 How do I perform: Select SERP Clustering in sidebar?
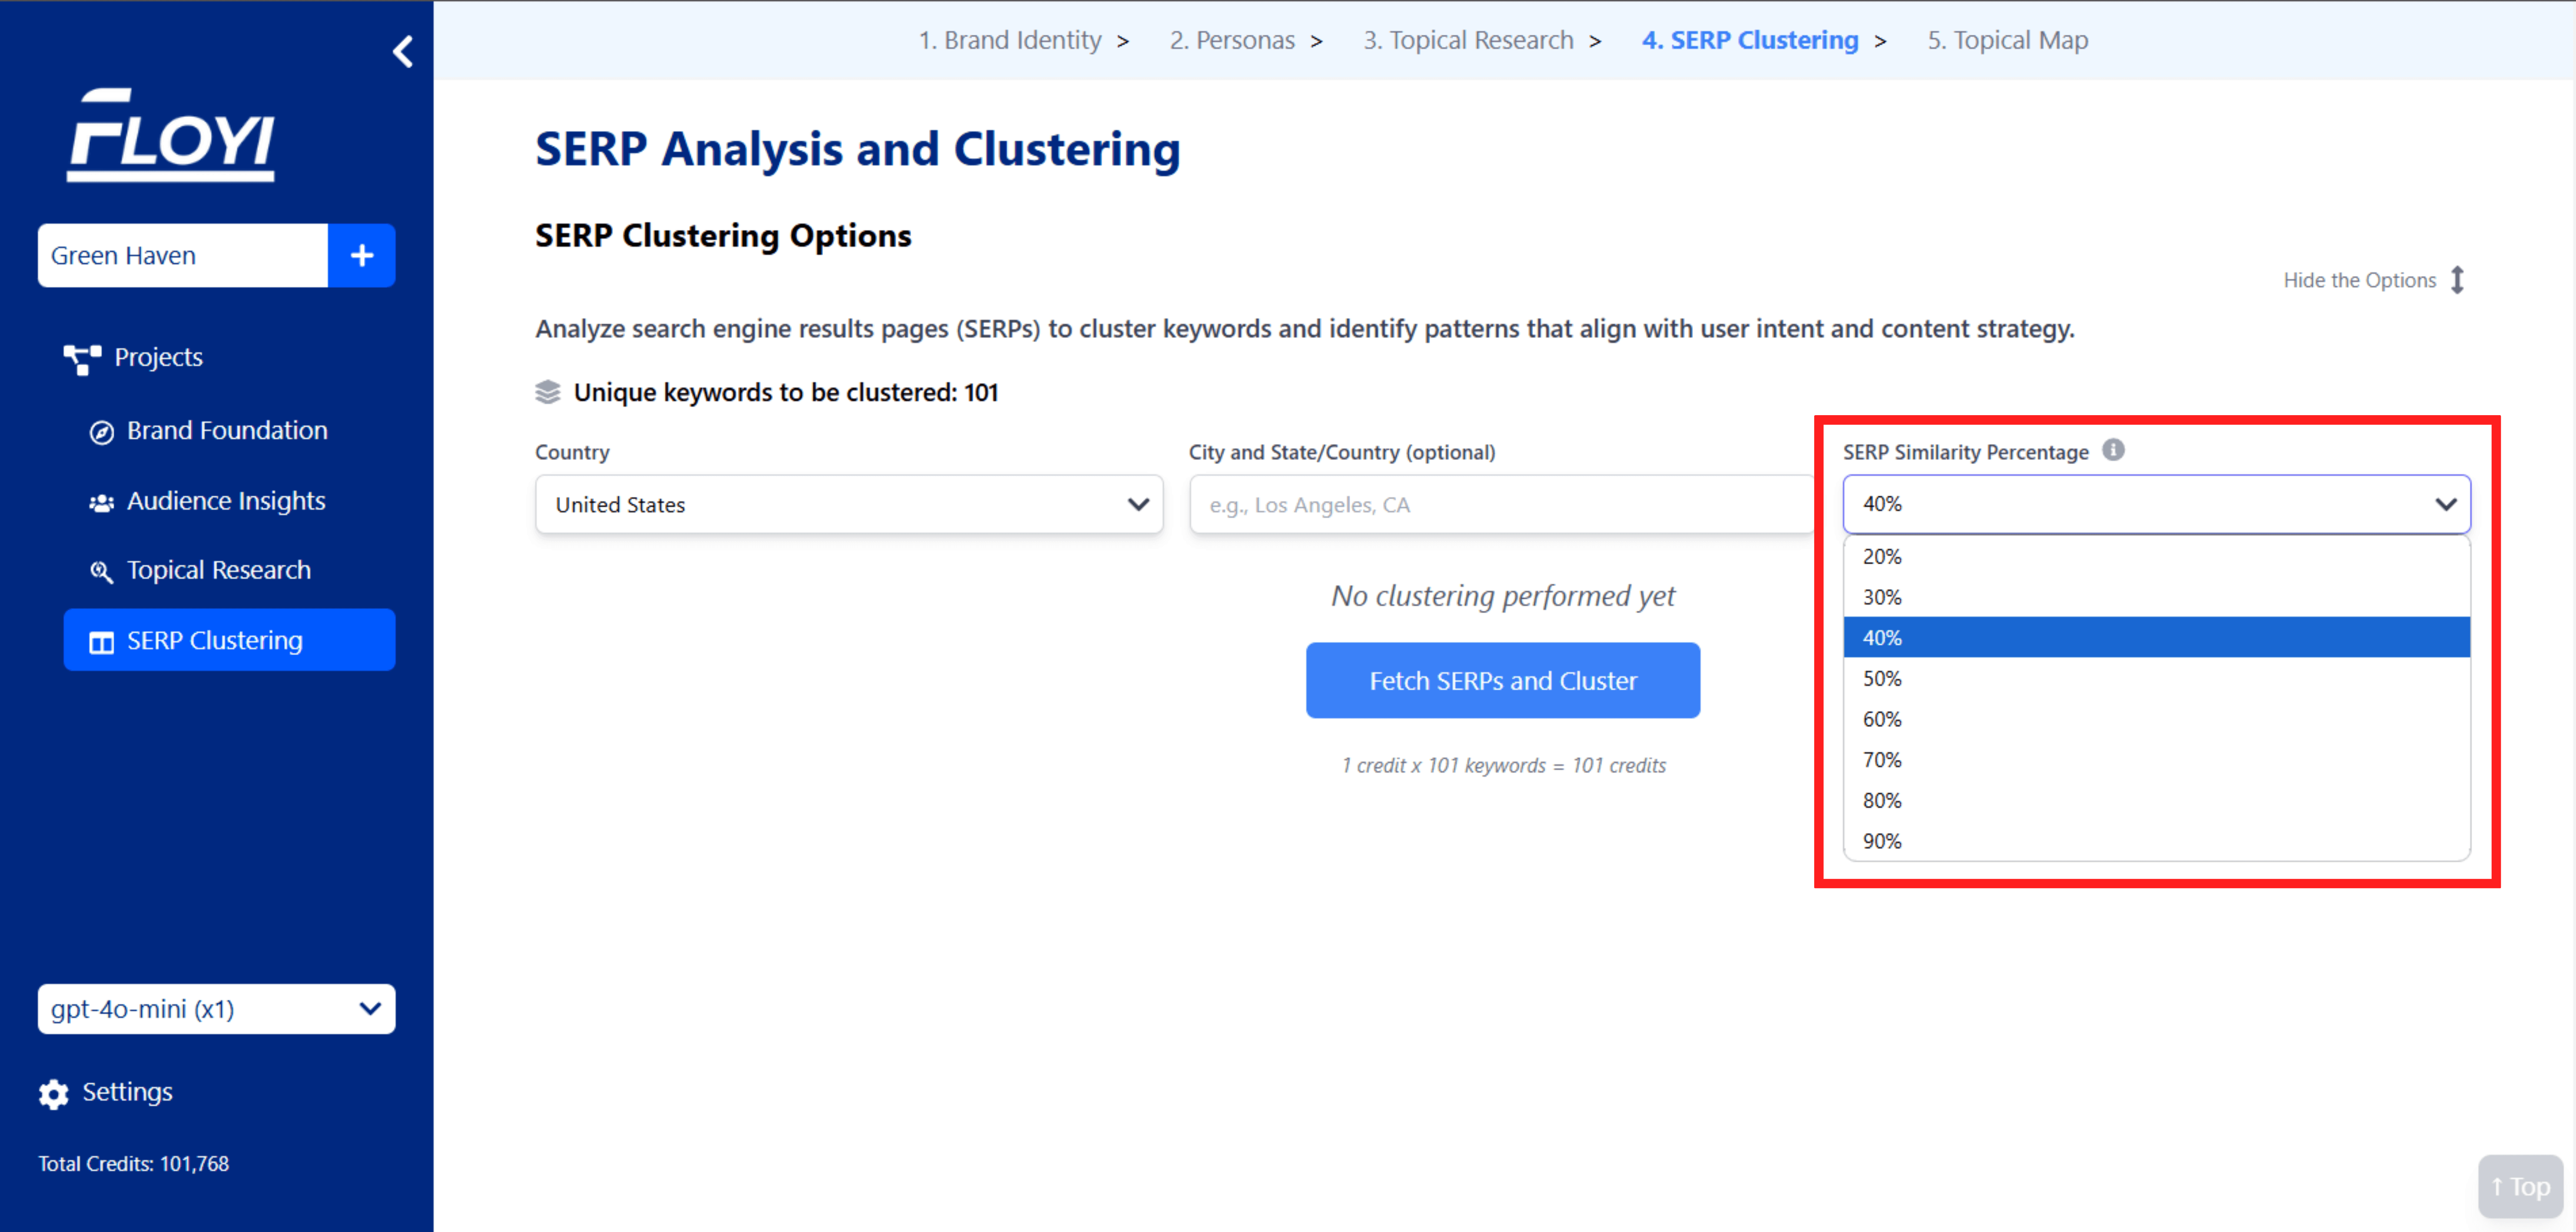pos(229,640)
